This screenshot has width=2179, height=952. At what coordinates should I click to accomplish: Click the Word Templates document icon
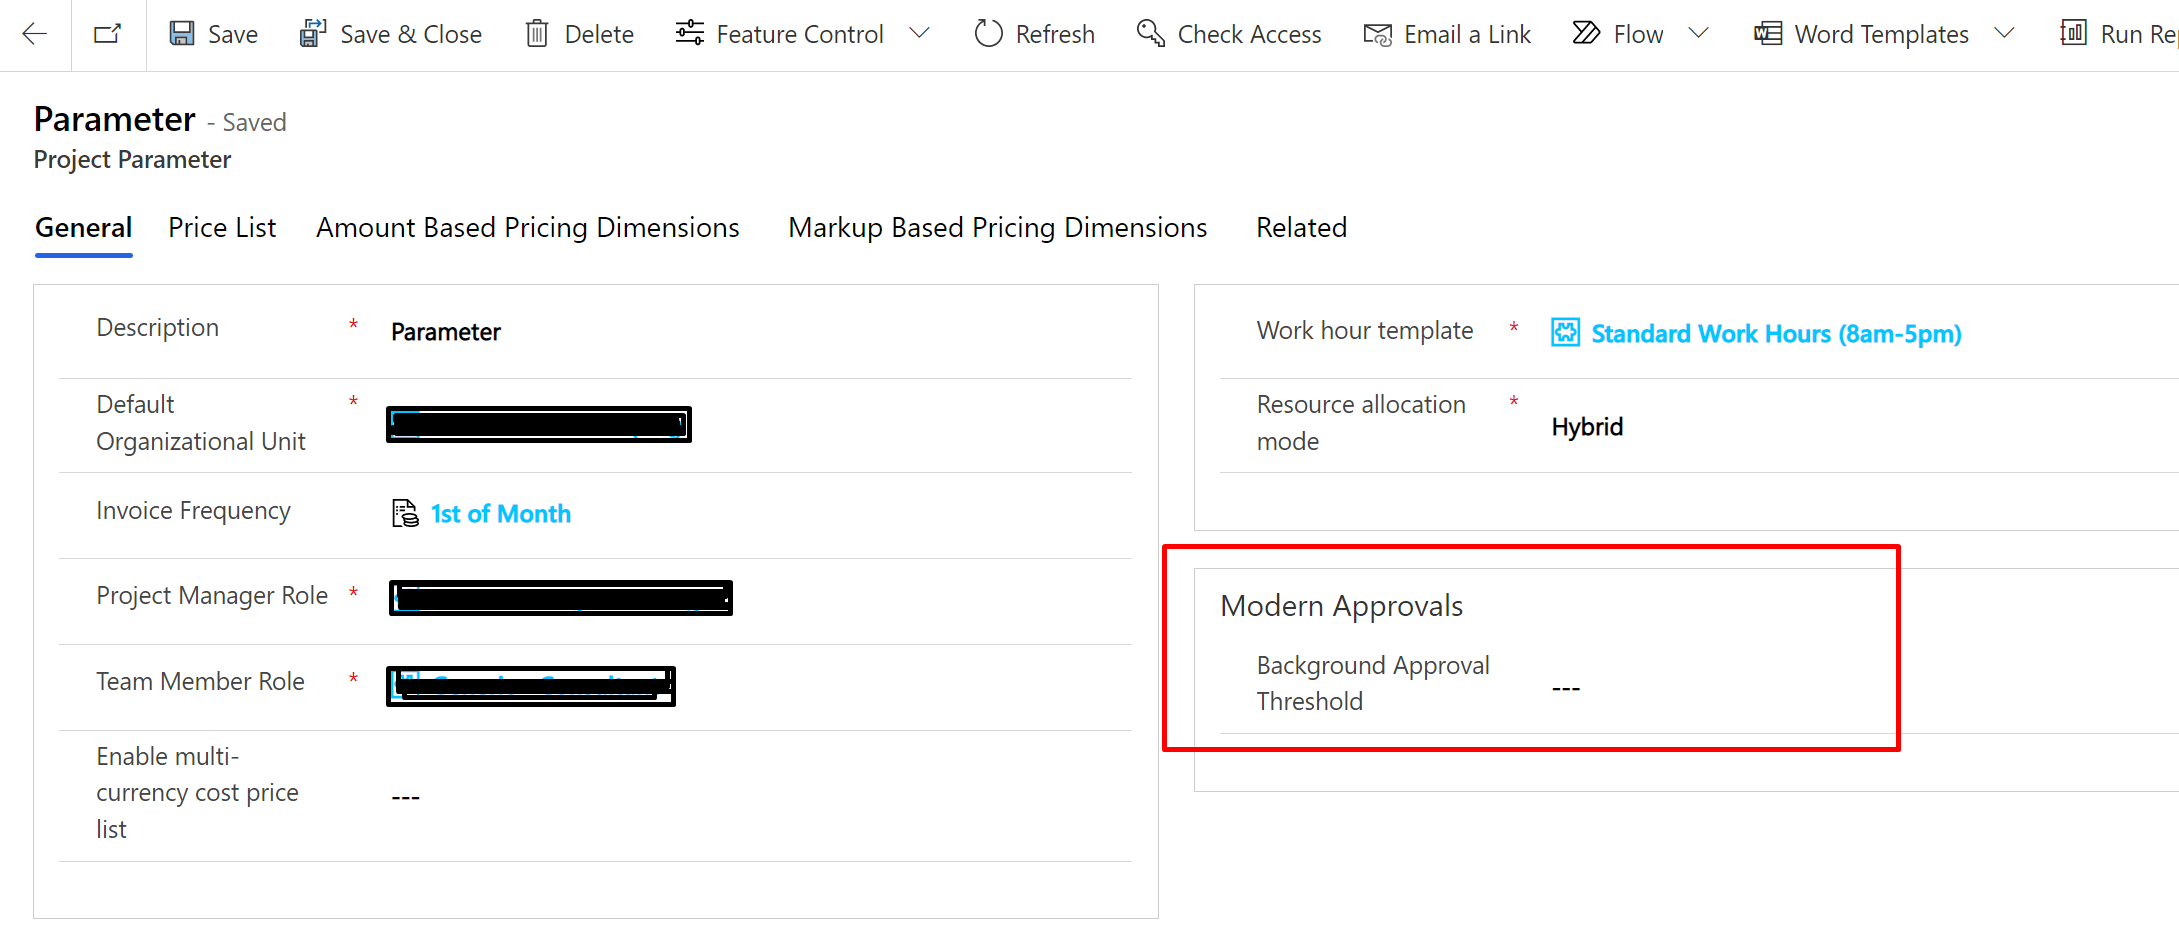1767,34
